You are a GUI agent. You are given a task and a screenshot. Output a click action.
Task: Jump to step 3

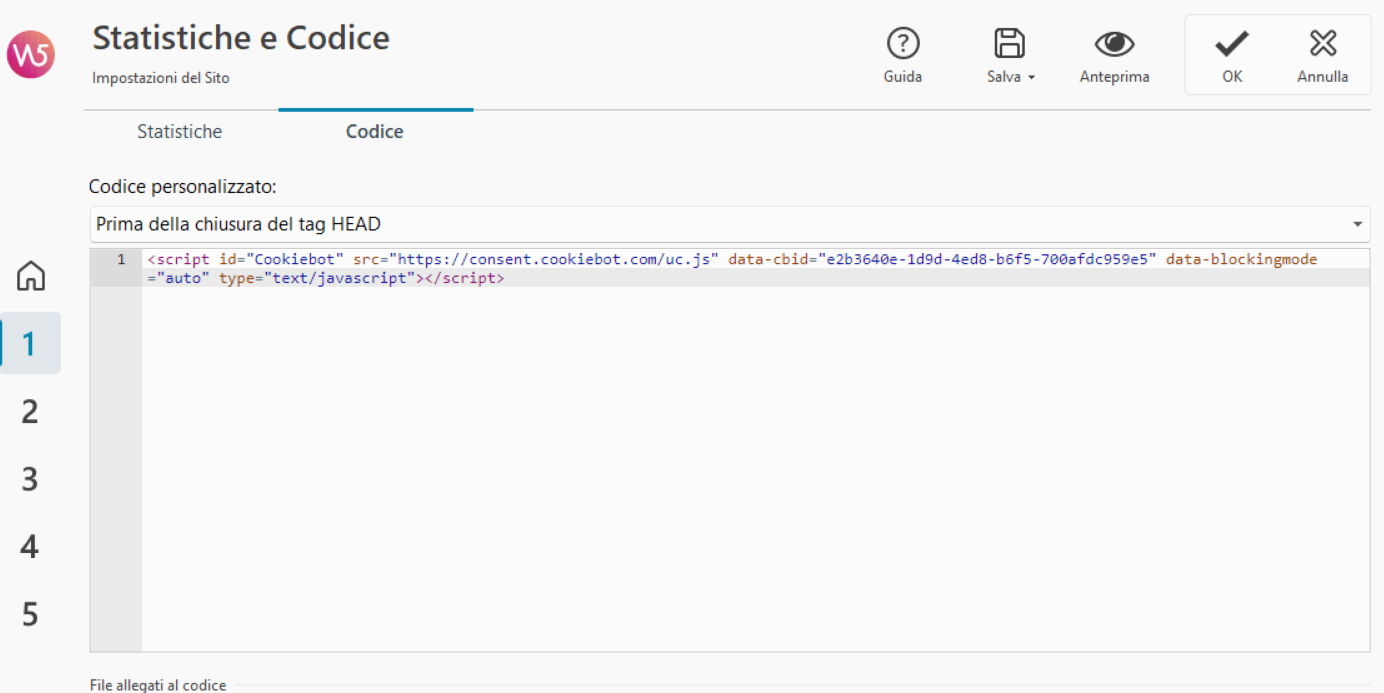[x=30, y=479]
